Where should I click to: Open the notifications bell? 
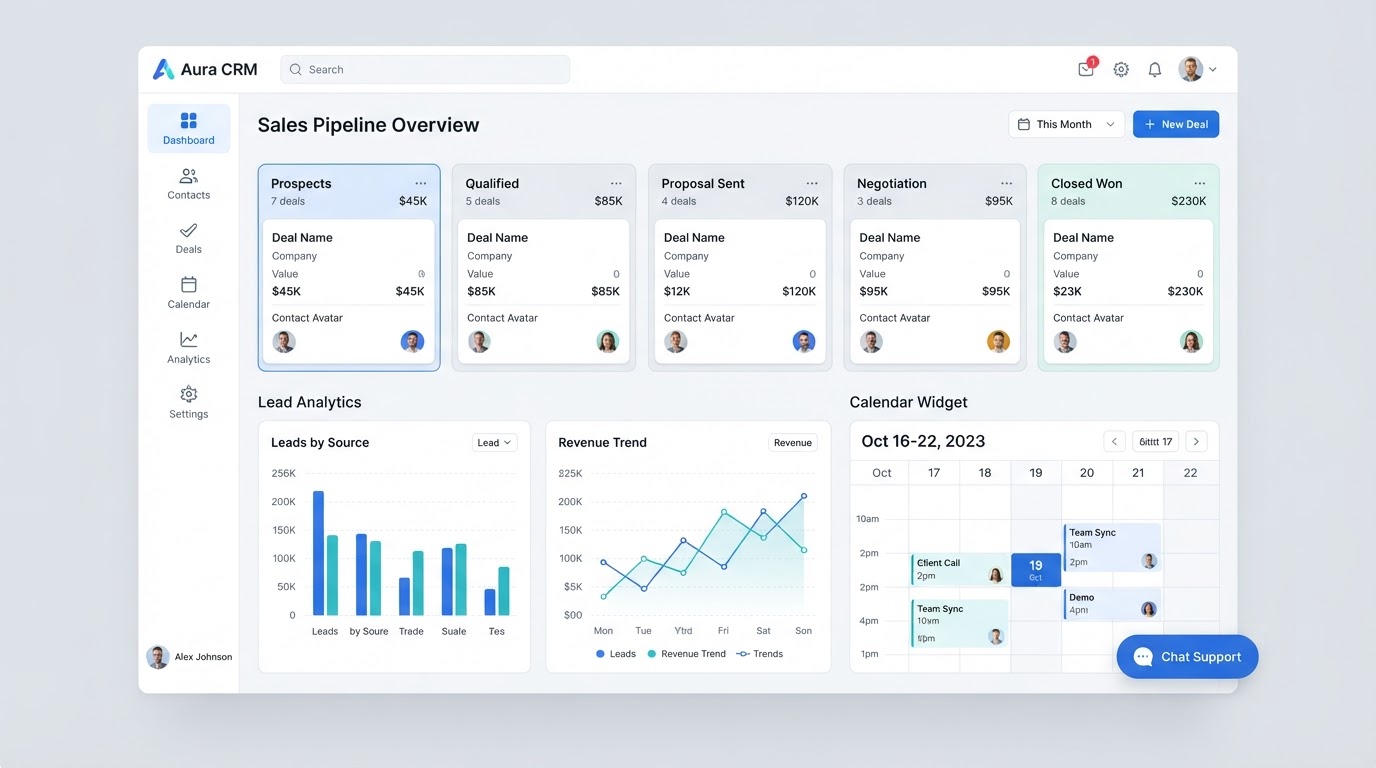(1154, 69)
